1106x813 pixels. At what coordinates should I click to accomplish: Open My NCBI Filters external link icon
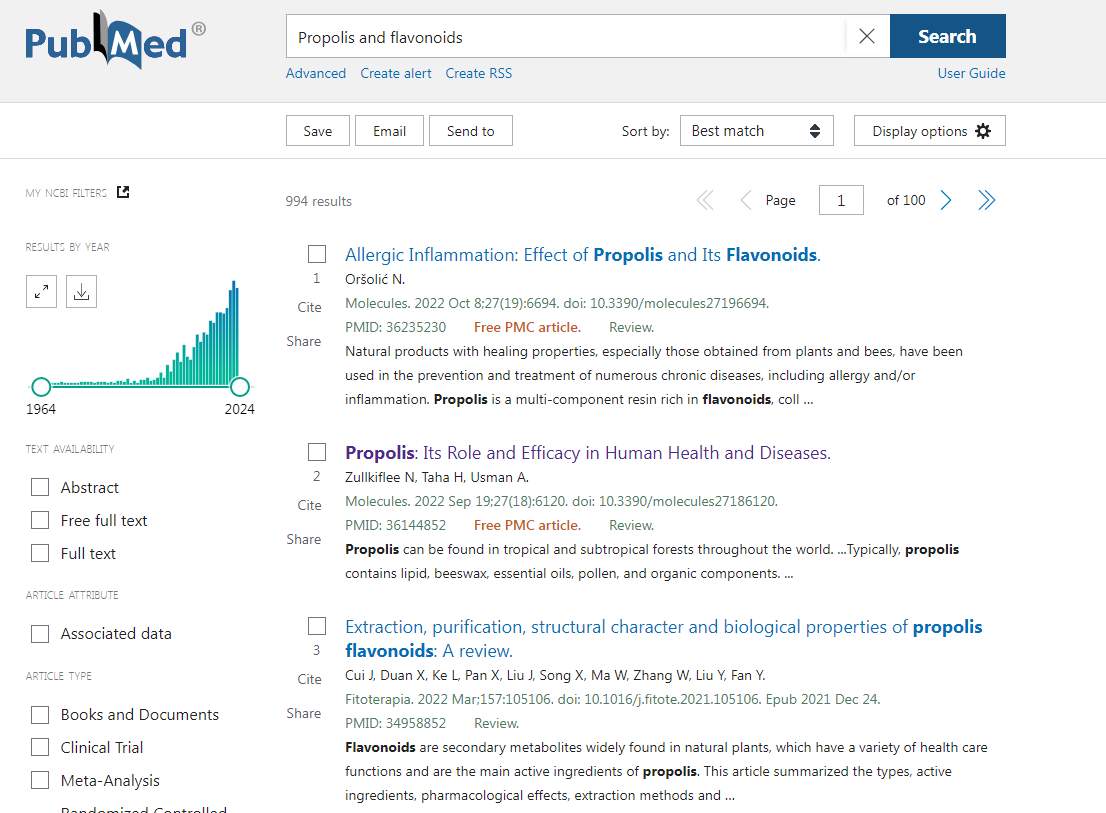tap(123, 192)
